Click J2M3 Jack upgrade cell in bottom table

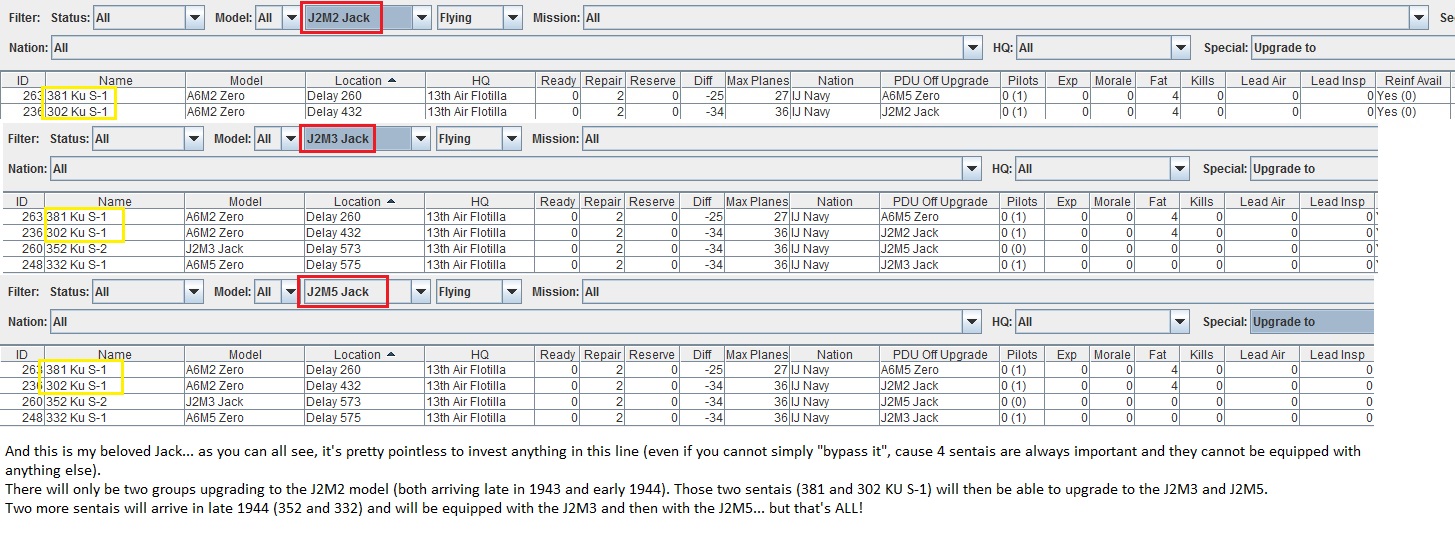pyautogui.click(x=940, y=417)
